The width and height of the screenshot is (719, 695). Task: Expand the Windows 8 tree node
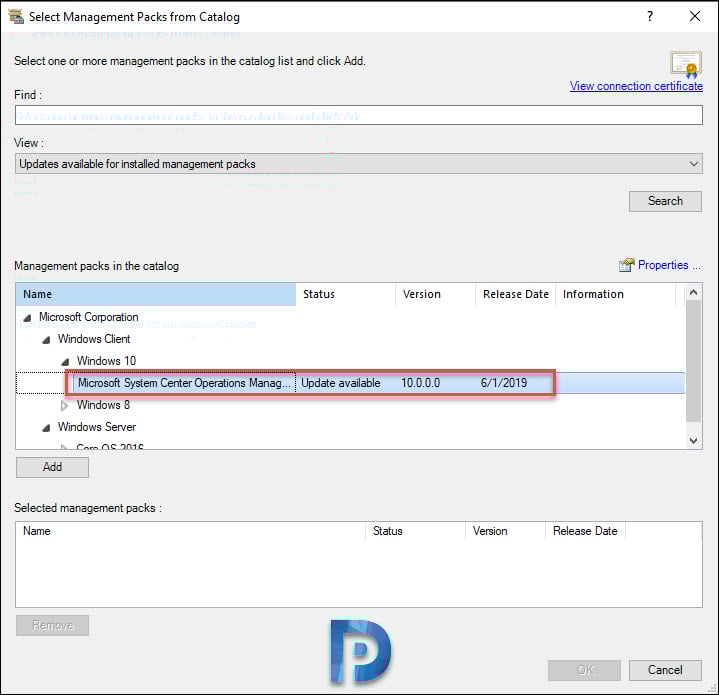tap(65, 405)
